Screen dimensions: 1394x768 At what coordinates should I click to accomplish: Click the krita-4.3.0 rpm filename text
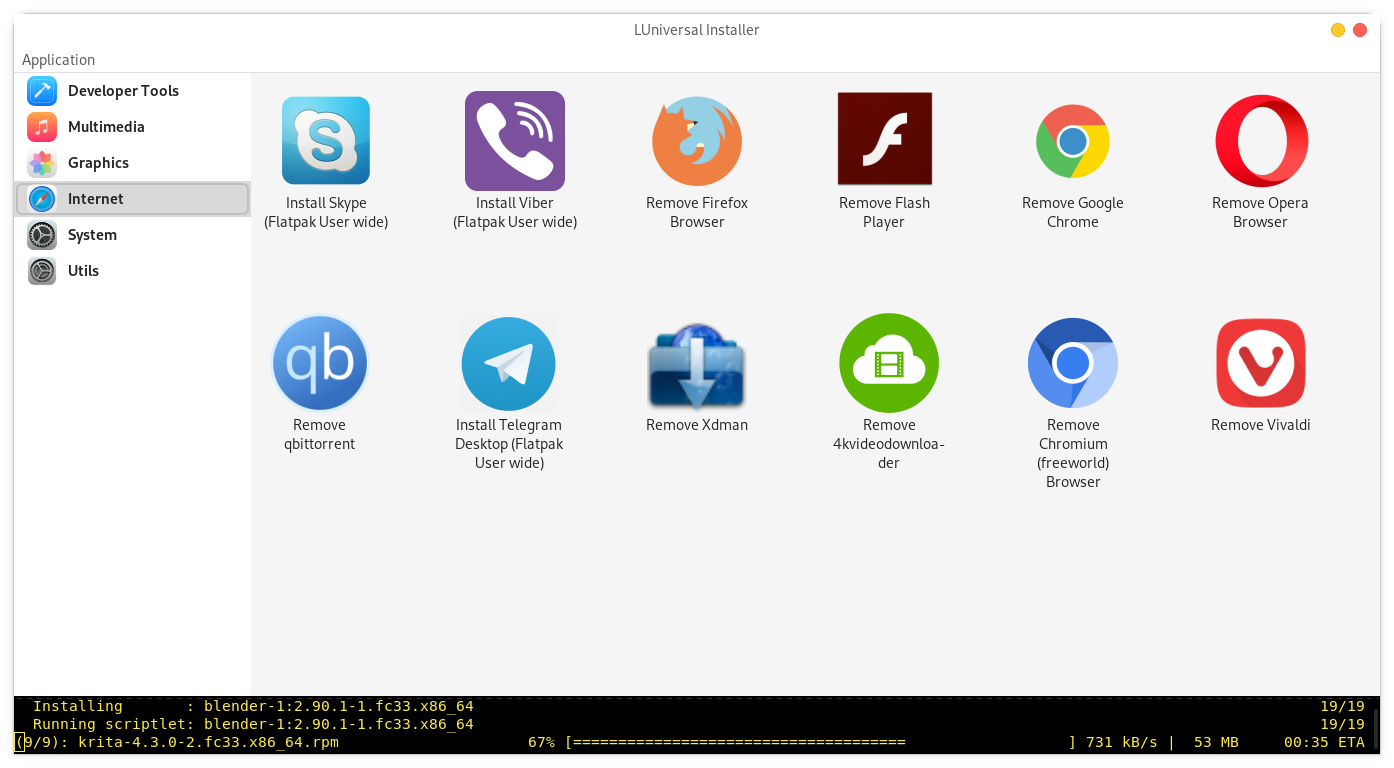click(208, 742)
